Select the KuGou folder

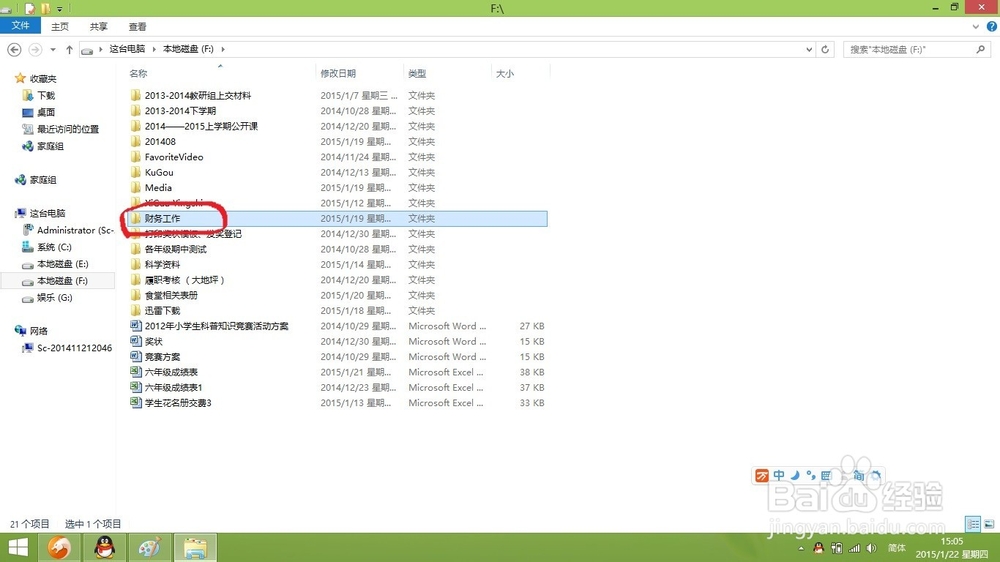coord(159,172)
